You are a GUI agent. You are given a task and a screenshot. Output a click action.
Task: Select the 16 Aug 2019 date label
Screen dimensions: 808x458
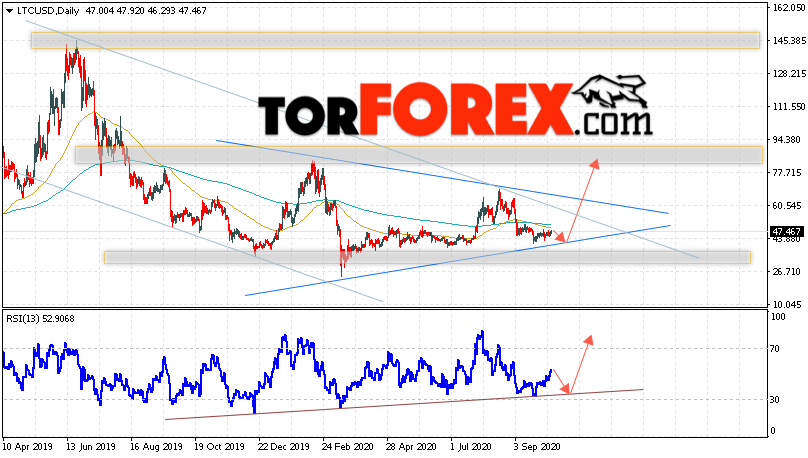pyautogui.click(x=156, y=447)
